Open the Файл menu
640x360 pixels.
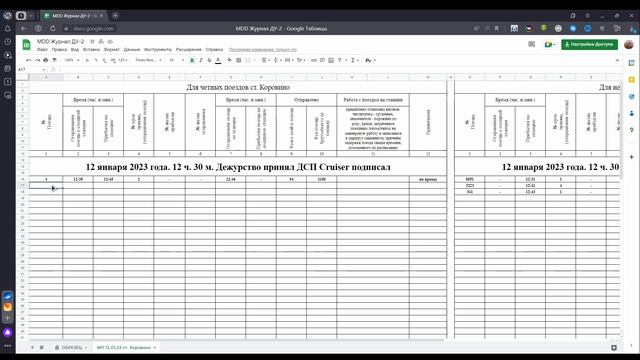42,49
